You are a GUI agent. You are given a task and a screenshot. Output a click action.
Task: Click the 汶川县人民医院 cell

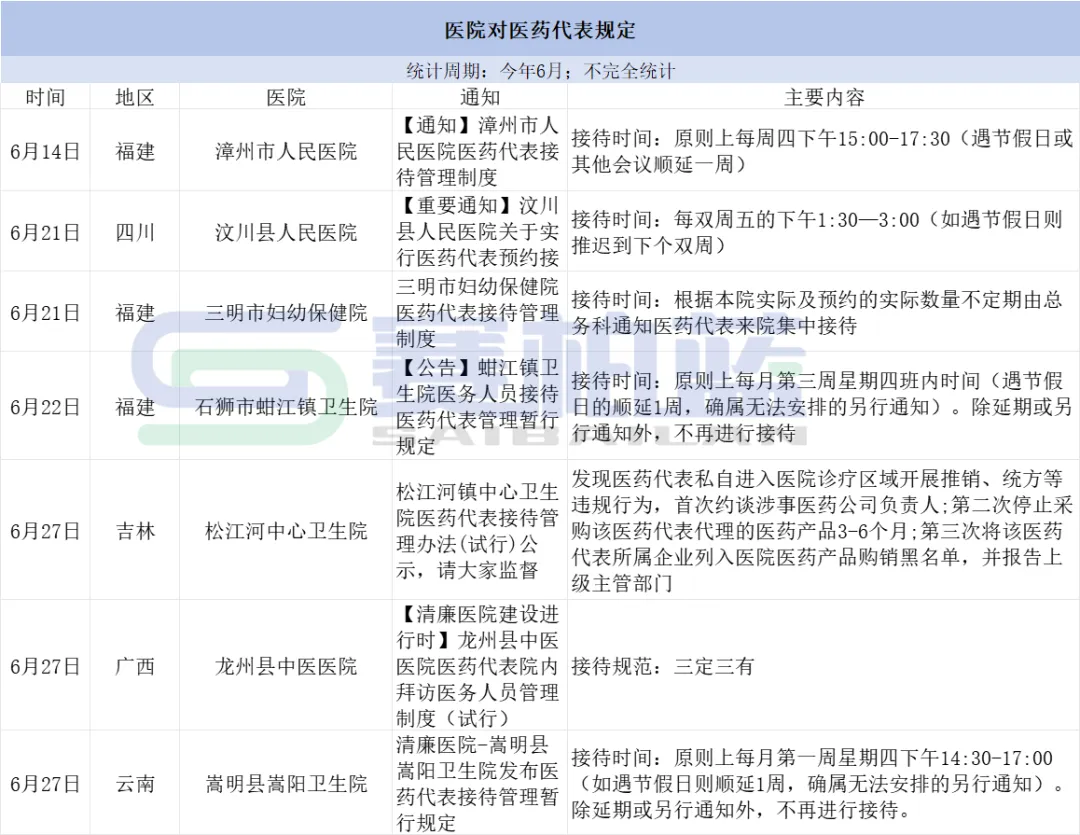(286, 232)
